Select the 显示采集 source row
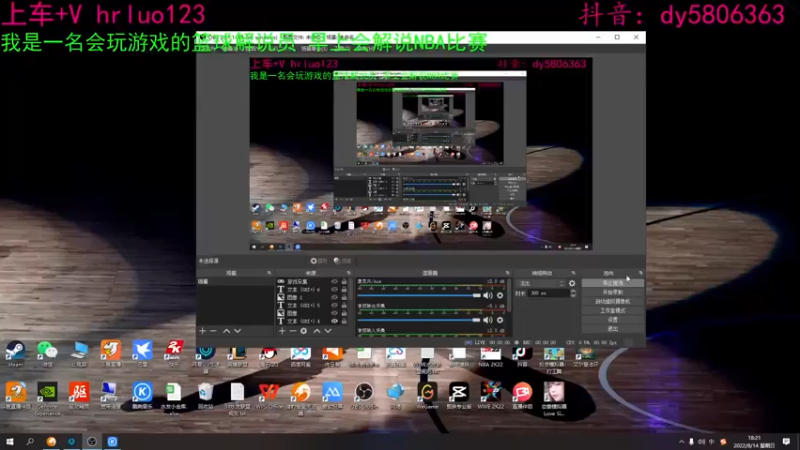 (312, 282)
